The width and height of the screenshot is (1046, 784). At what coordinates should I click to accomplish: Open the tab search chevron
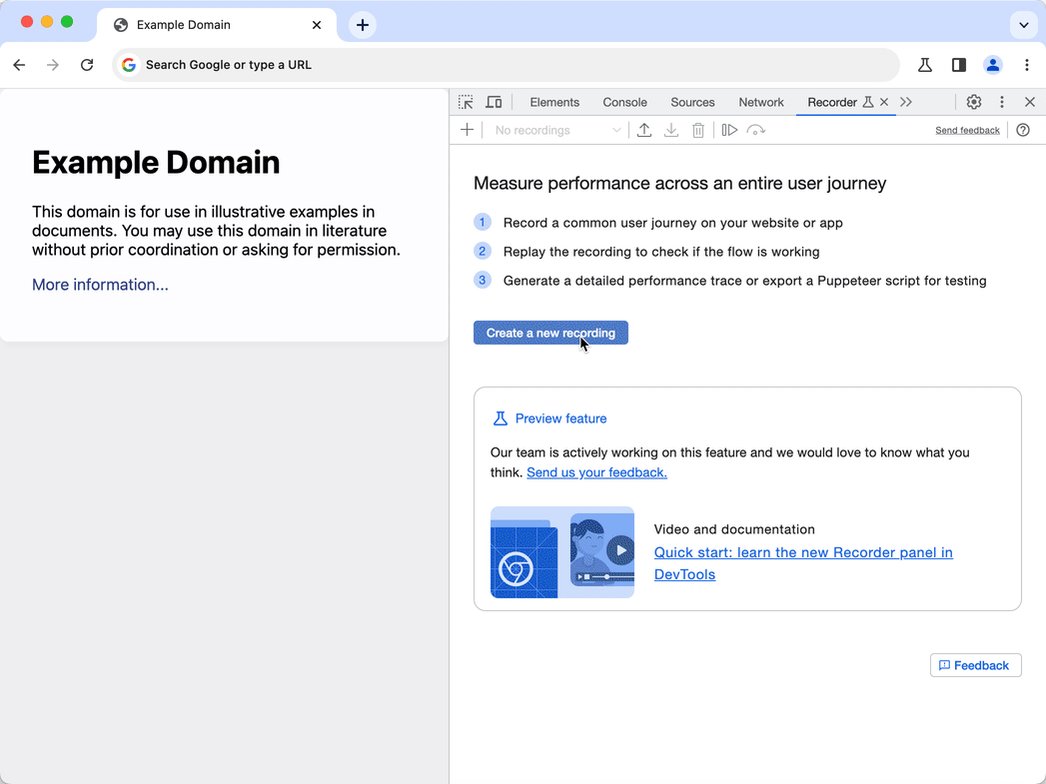(1023, 25)
